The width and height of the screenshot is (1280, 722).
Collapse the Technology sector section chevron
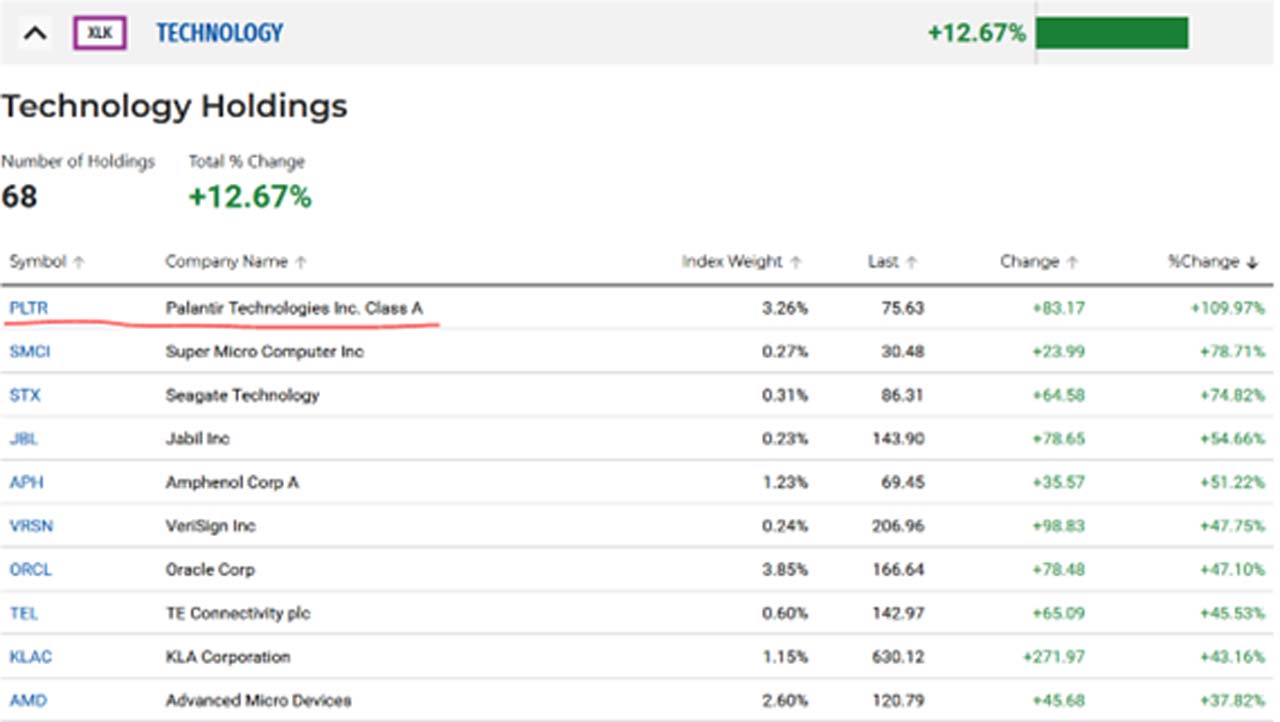pos(35,33)
